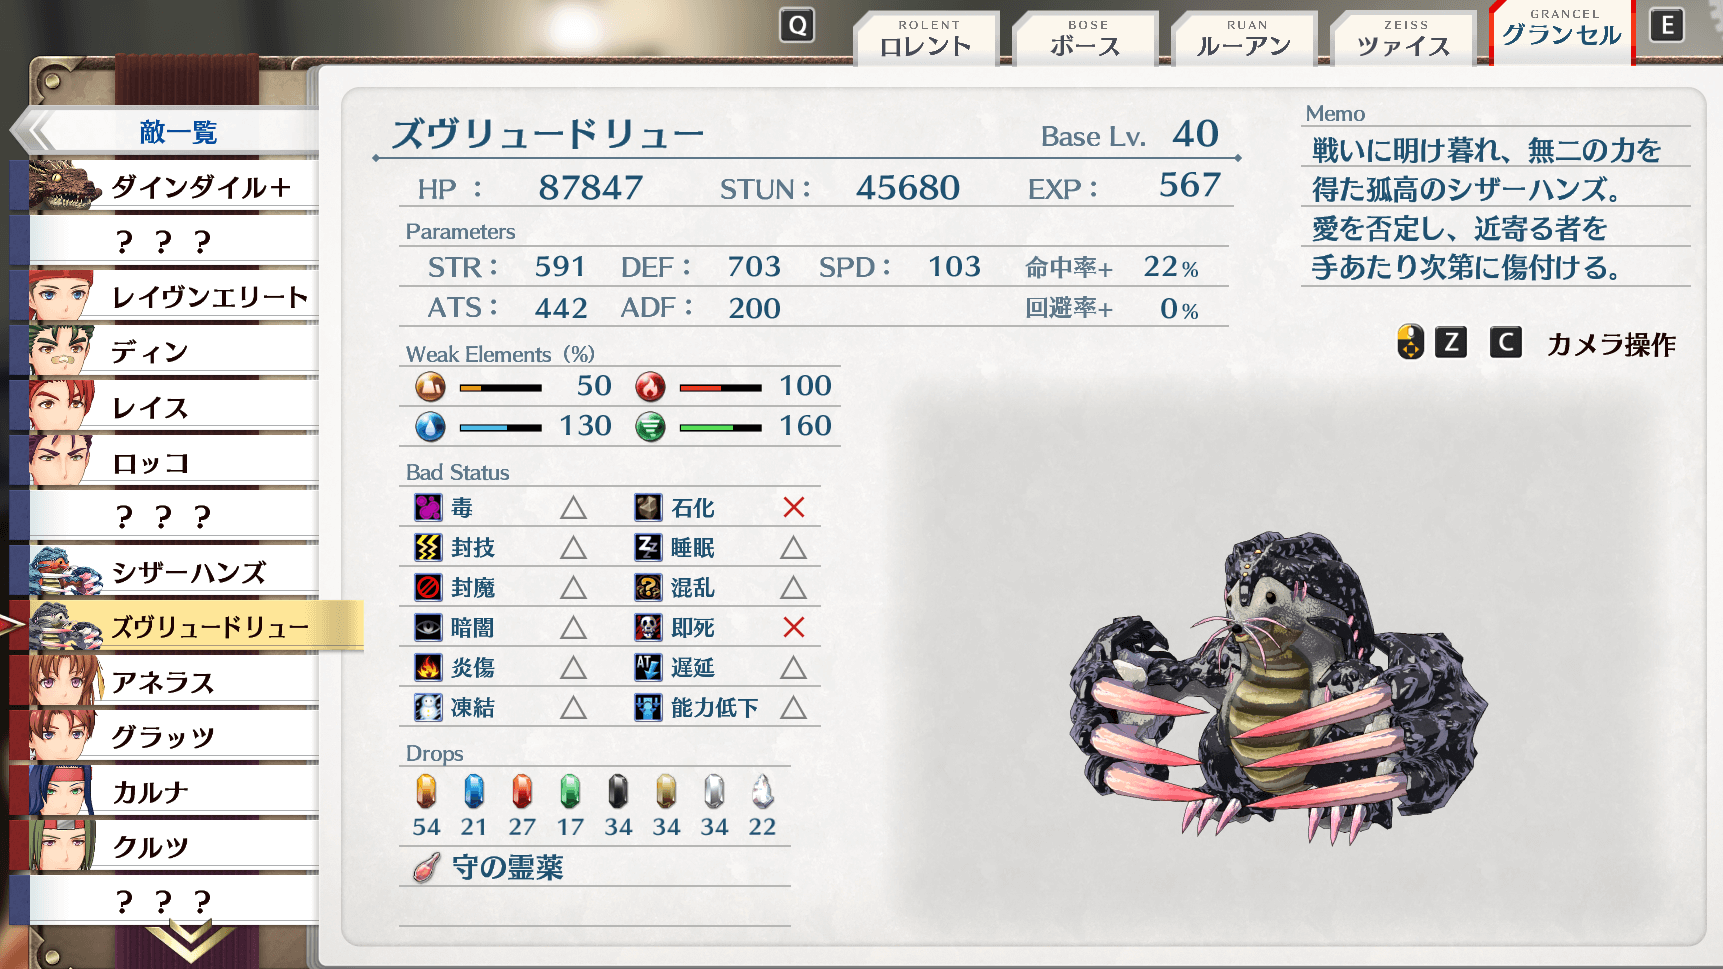Click the wind element weakness bar
The image size is (1723, 969).
[x=720, y=428]
